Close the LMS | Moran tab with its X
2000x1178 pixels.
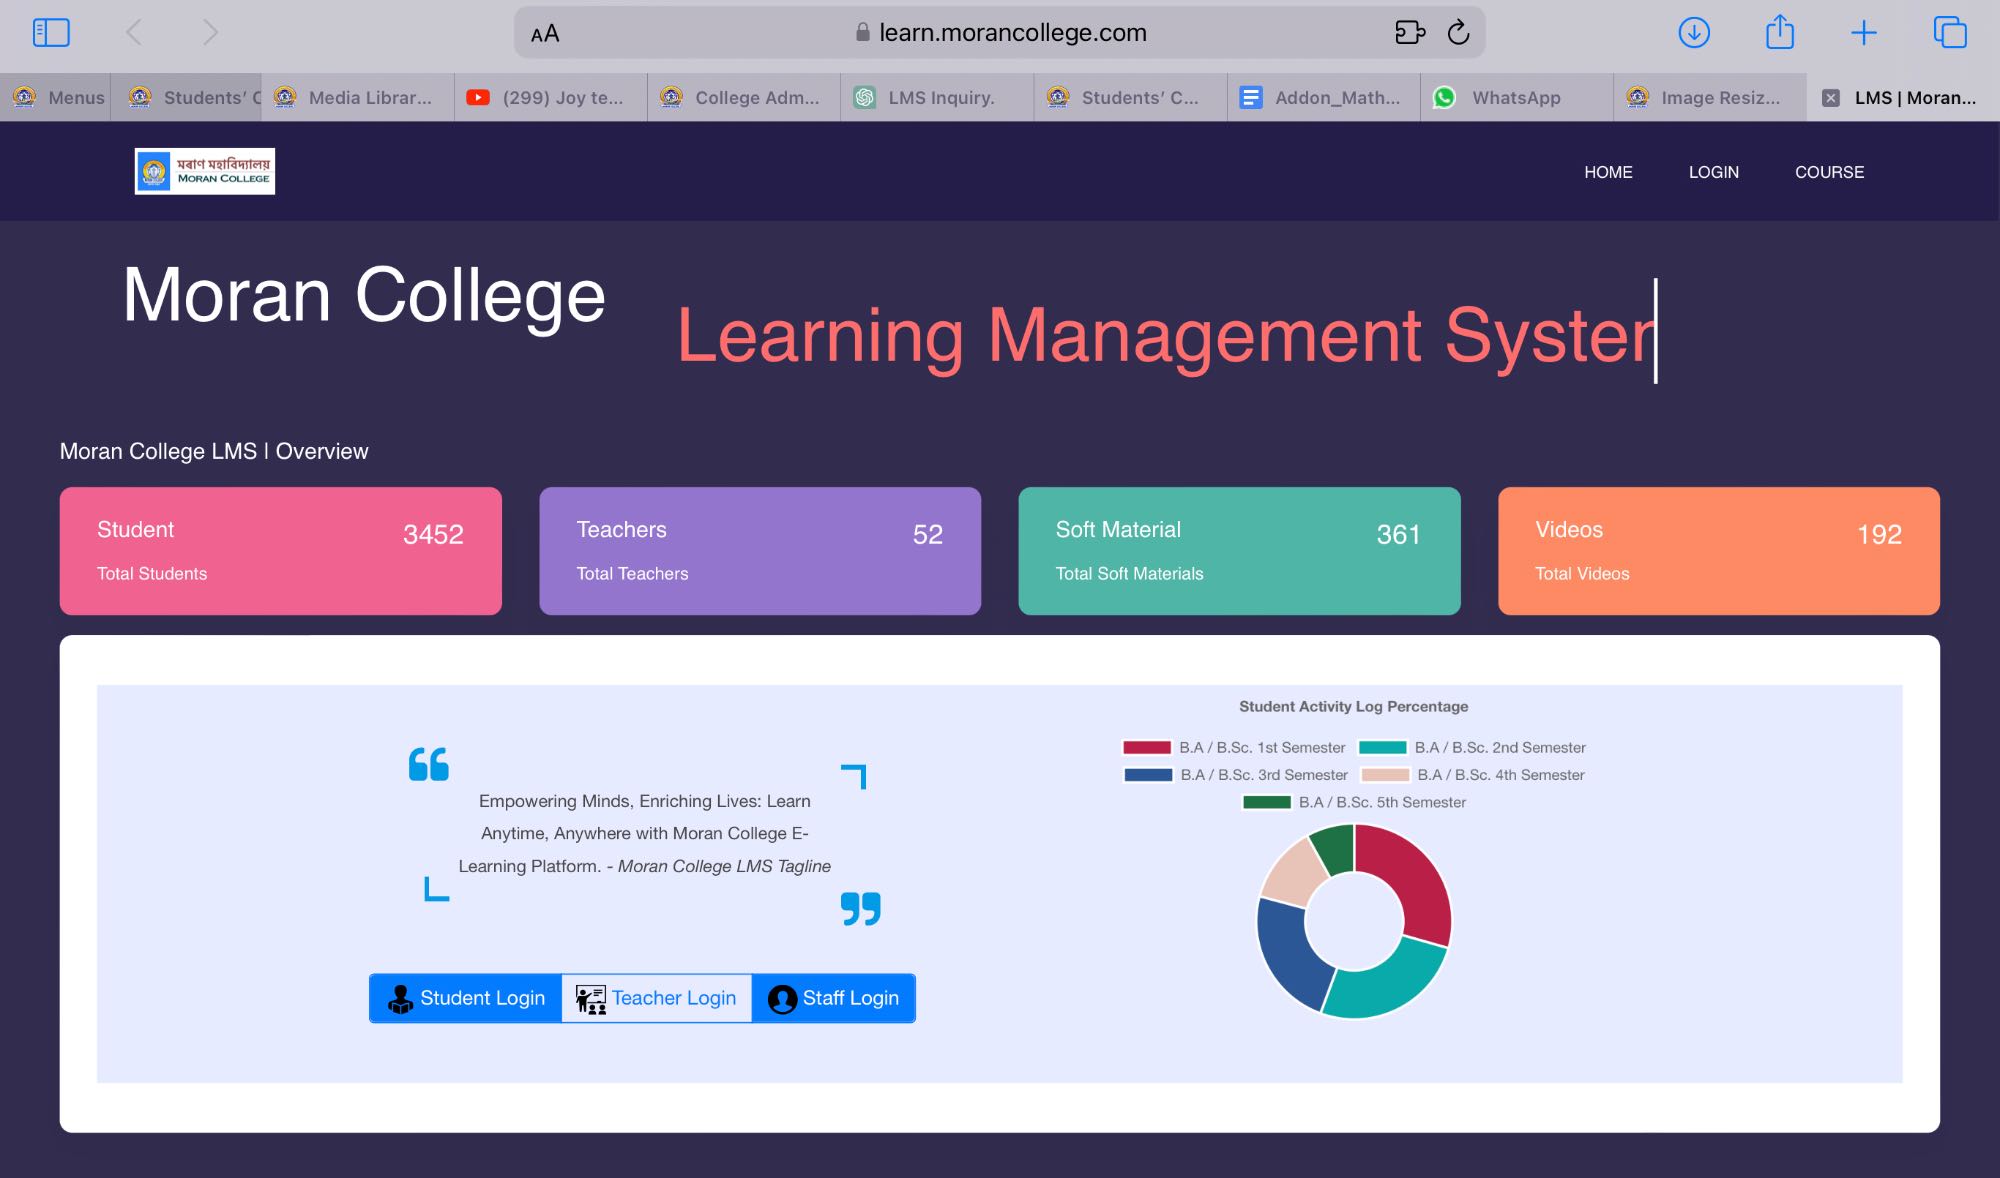coord(1831,98)
